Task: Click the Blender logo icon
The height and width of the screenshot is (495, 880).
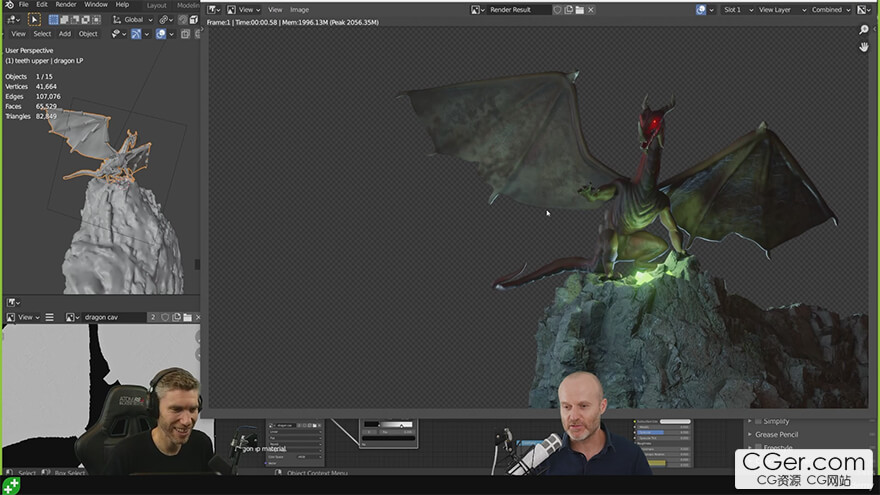Action: tap(9, 4)
